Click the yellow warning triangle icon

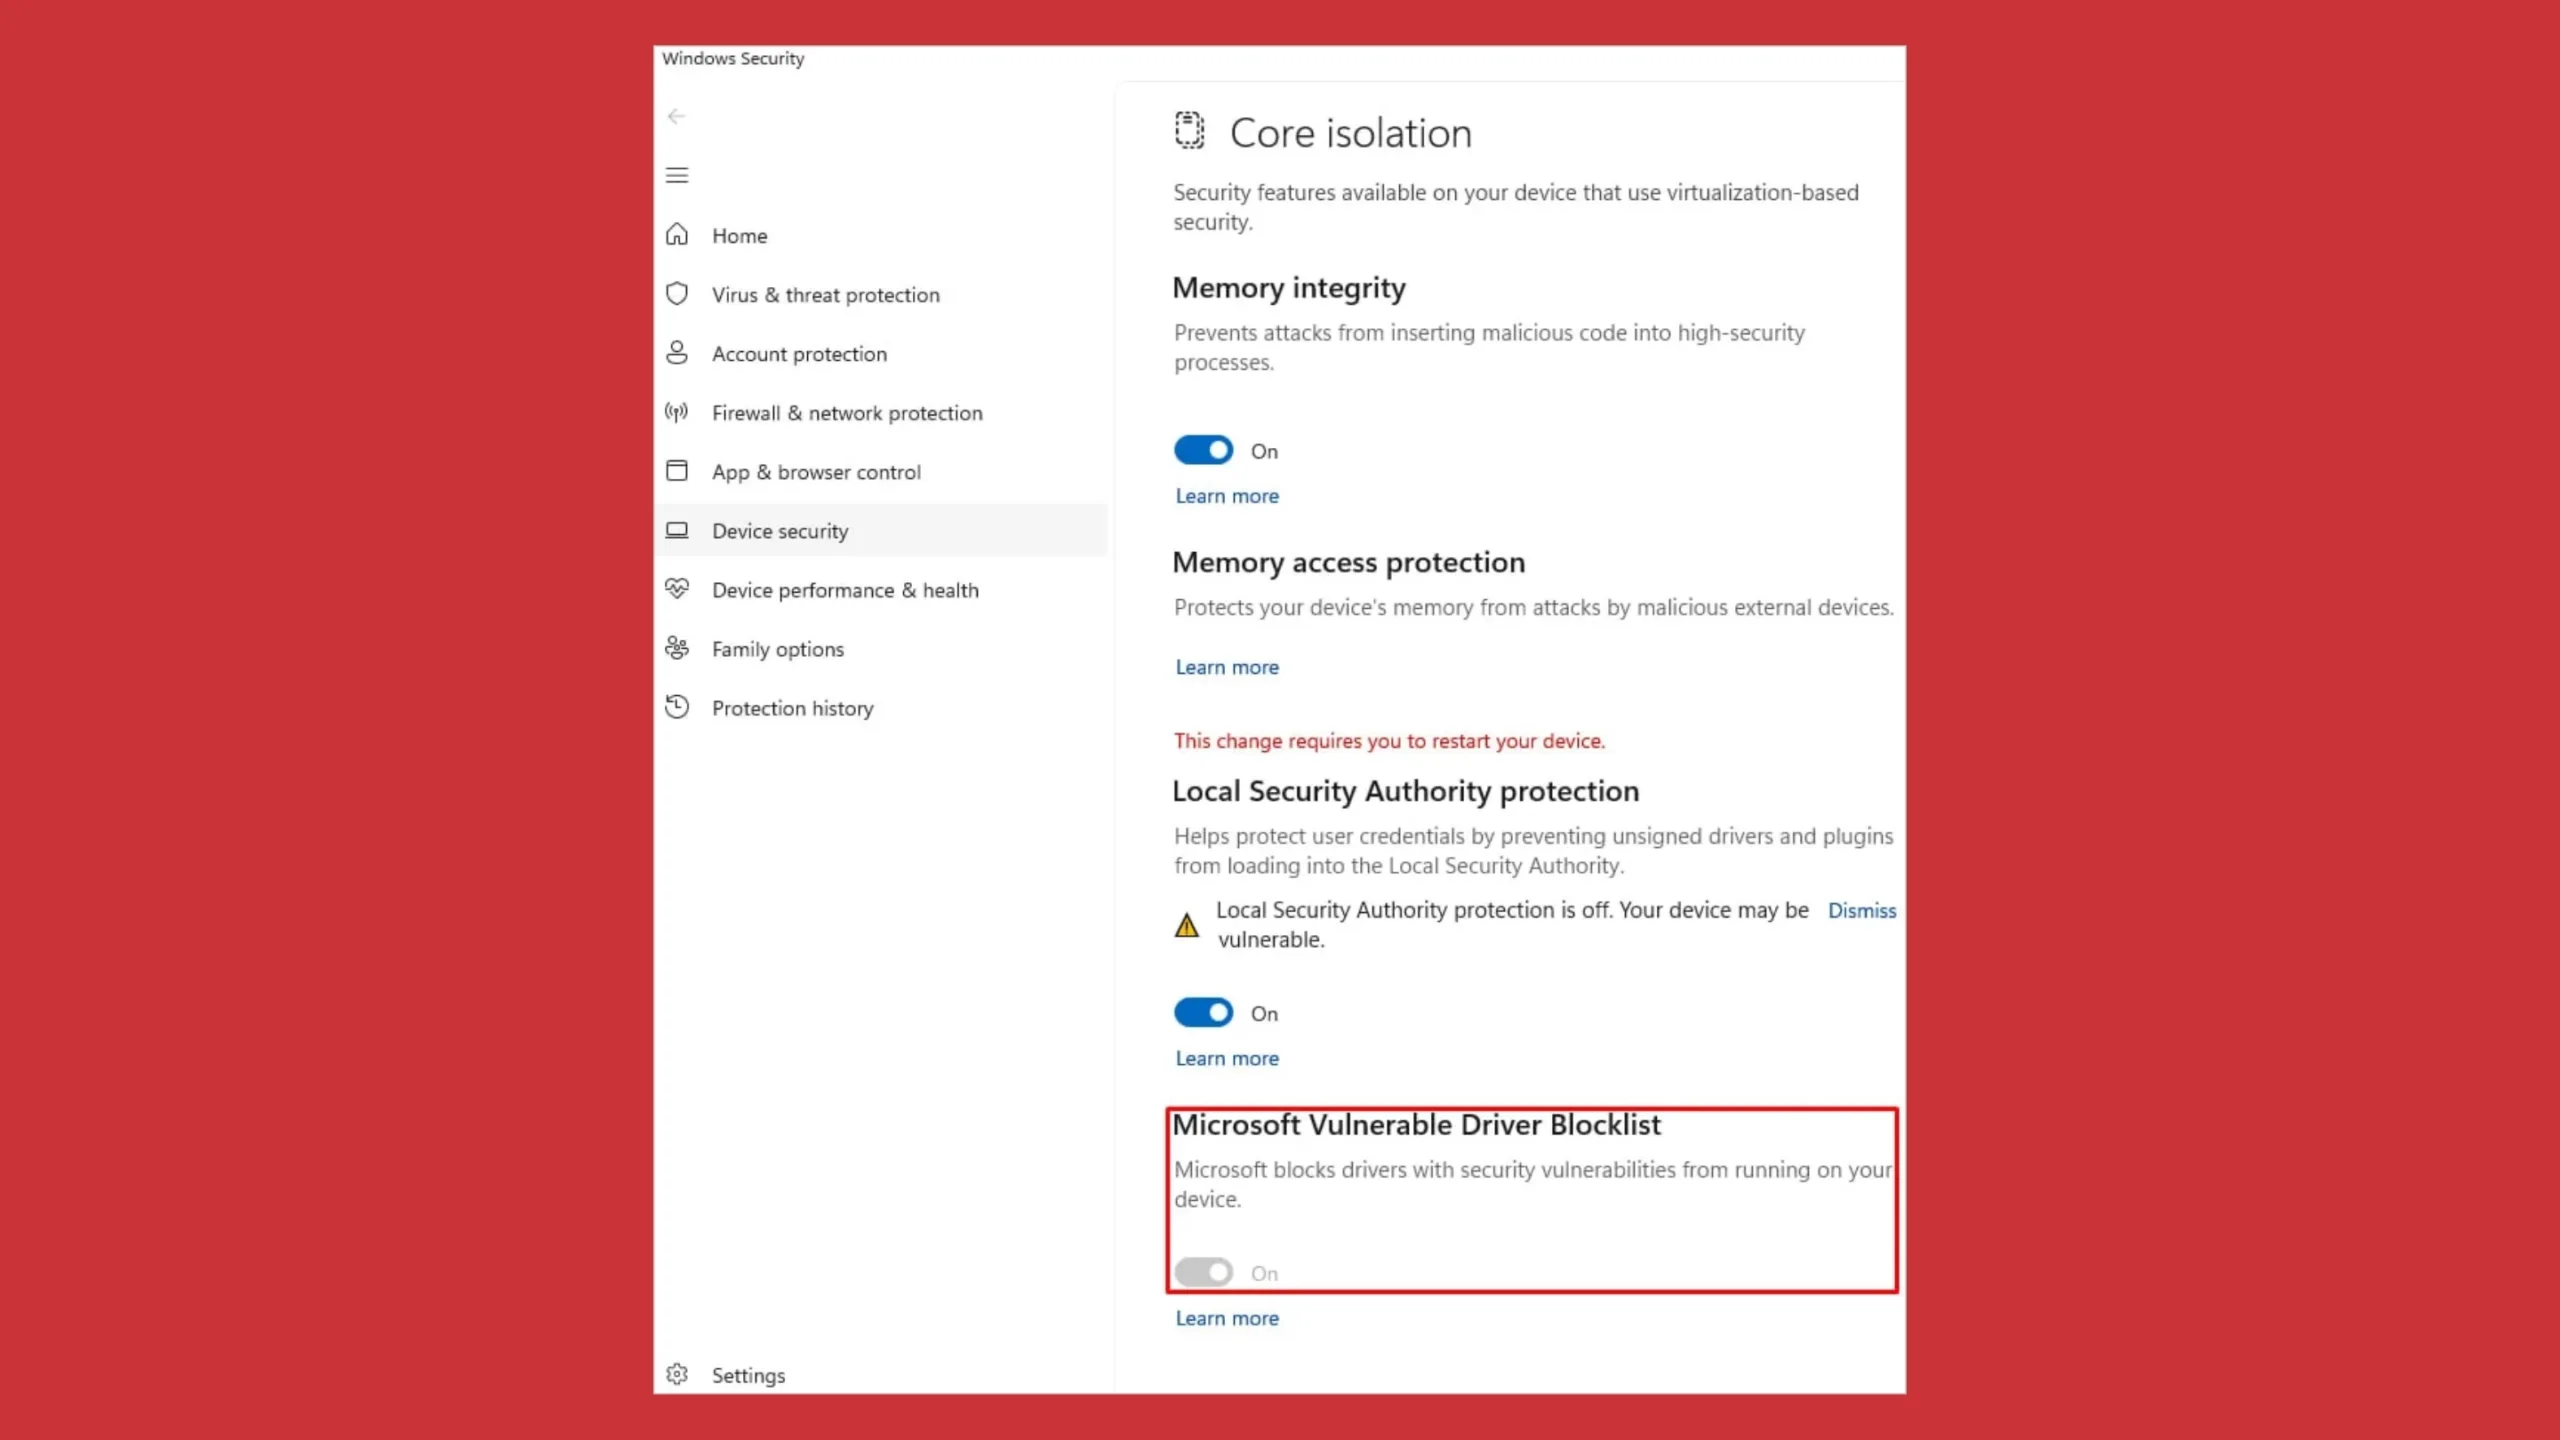(1187, 925)
